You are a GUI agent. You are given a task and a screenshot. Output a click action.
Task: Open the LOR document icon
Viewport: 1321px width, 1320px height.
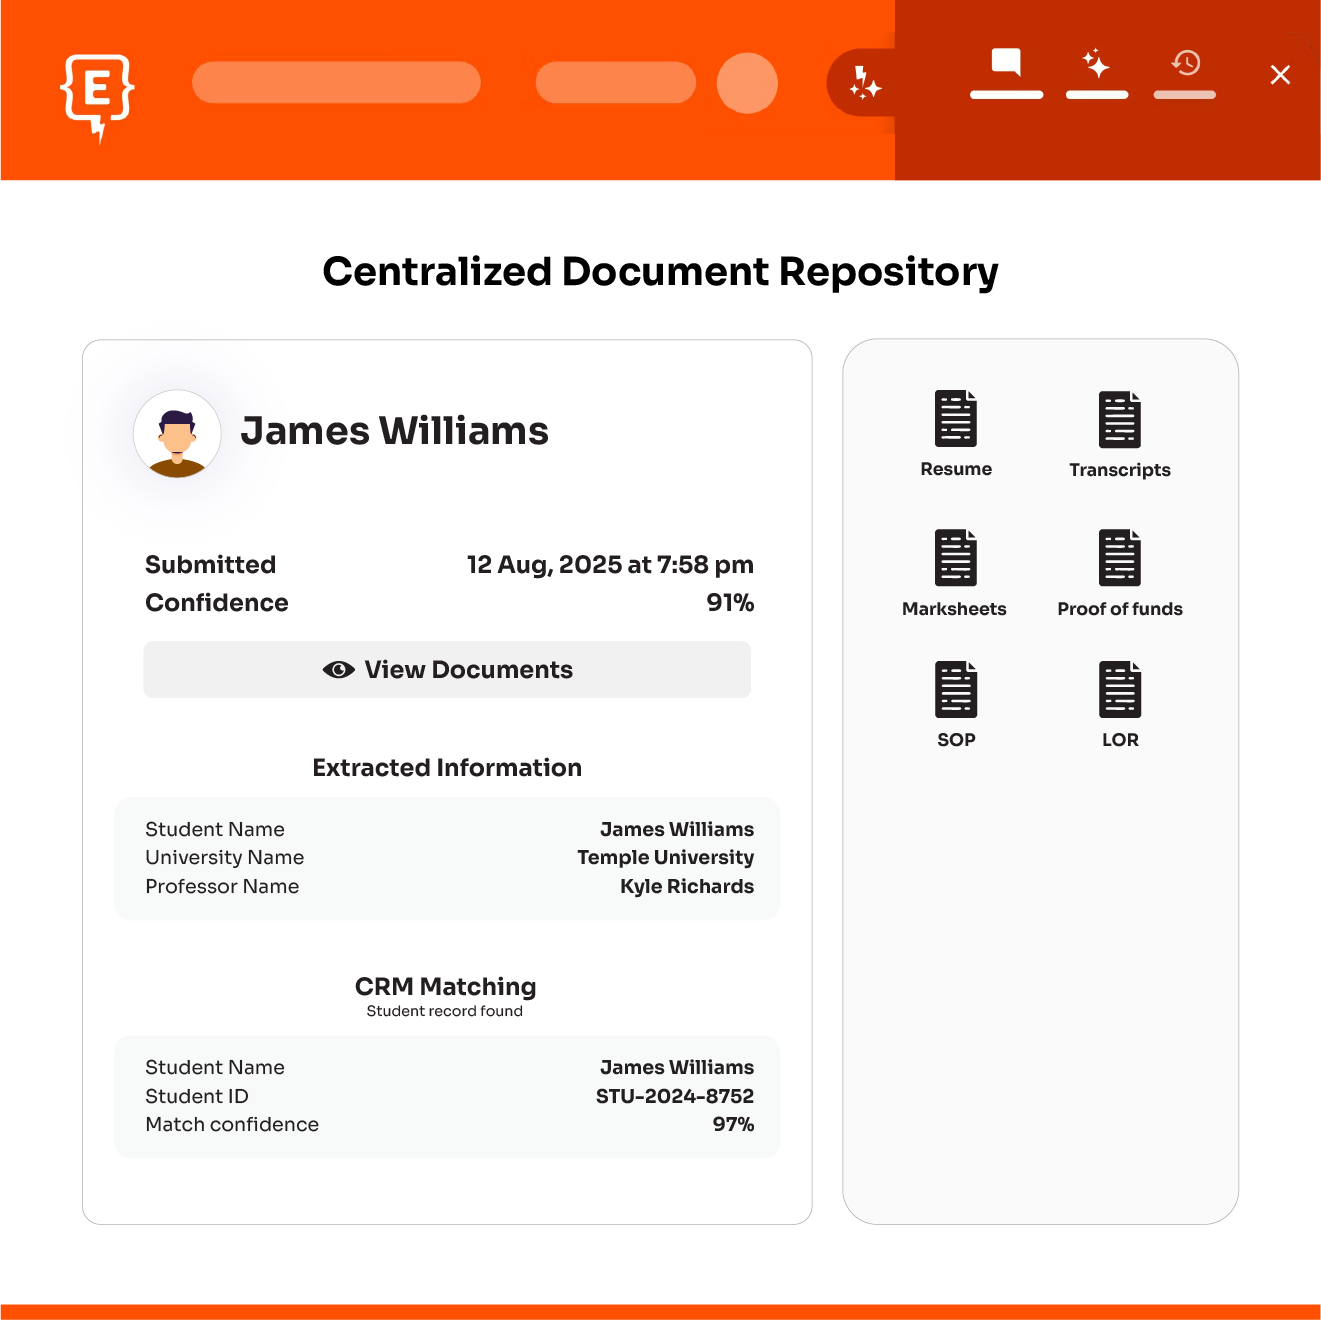point(1119,689)
